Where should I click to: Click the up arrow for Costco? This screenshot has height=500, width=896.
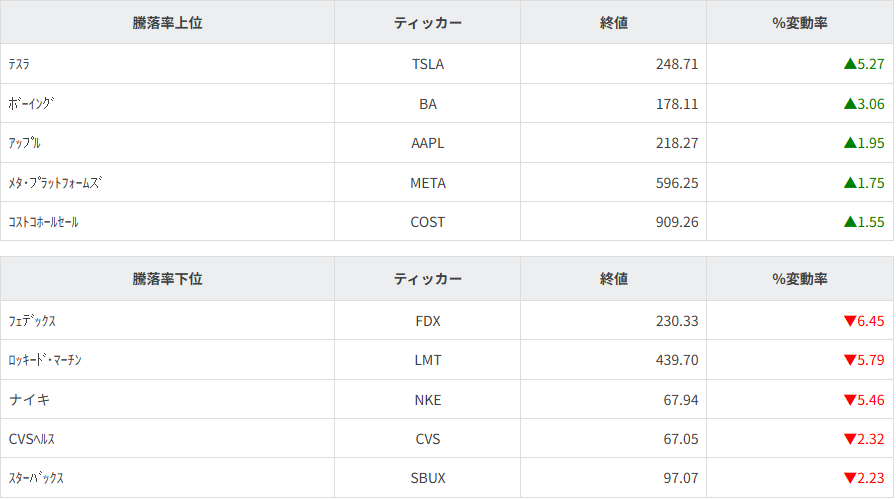(x=850, y=222)
